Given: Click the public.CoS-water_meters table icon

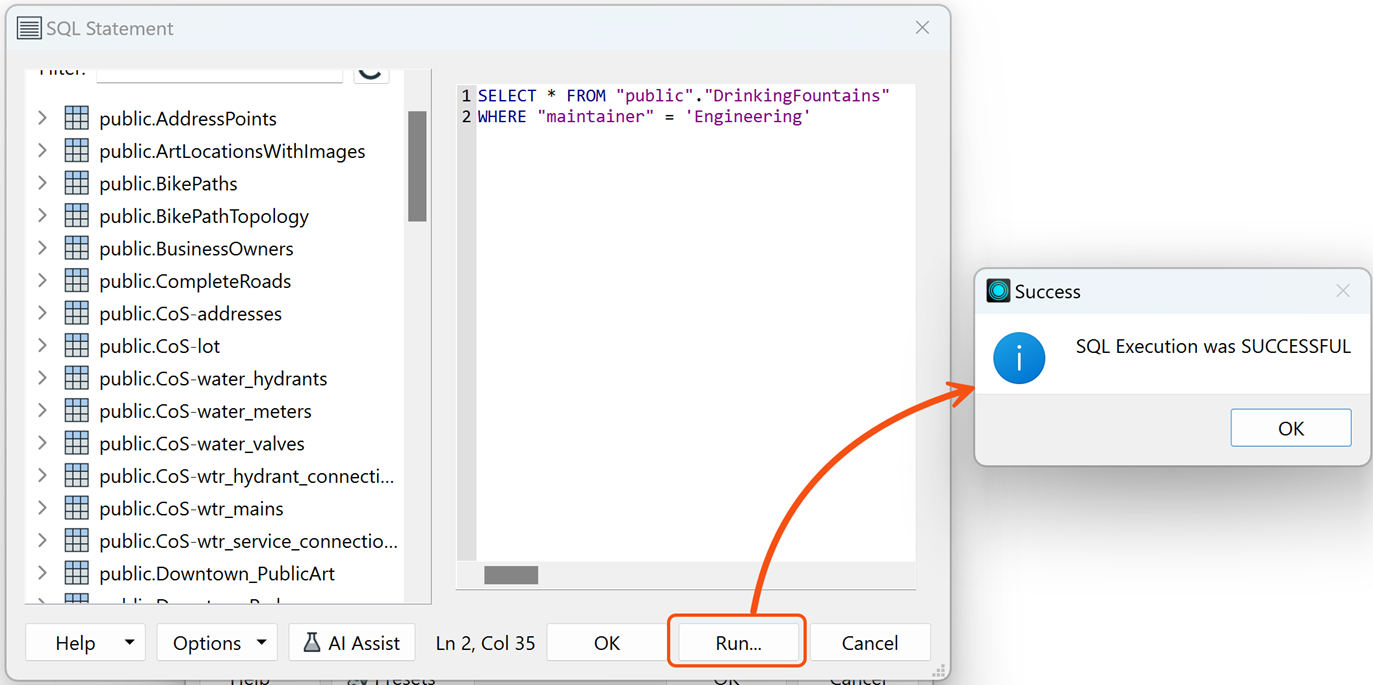Looking at the screenshot, I should click(77, 411).
